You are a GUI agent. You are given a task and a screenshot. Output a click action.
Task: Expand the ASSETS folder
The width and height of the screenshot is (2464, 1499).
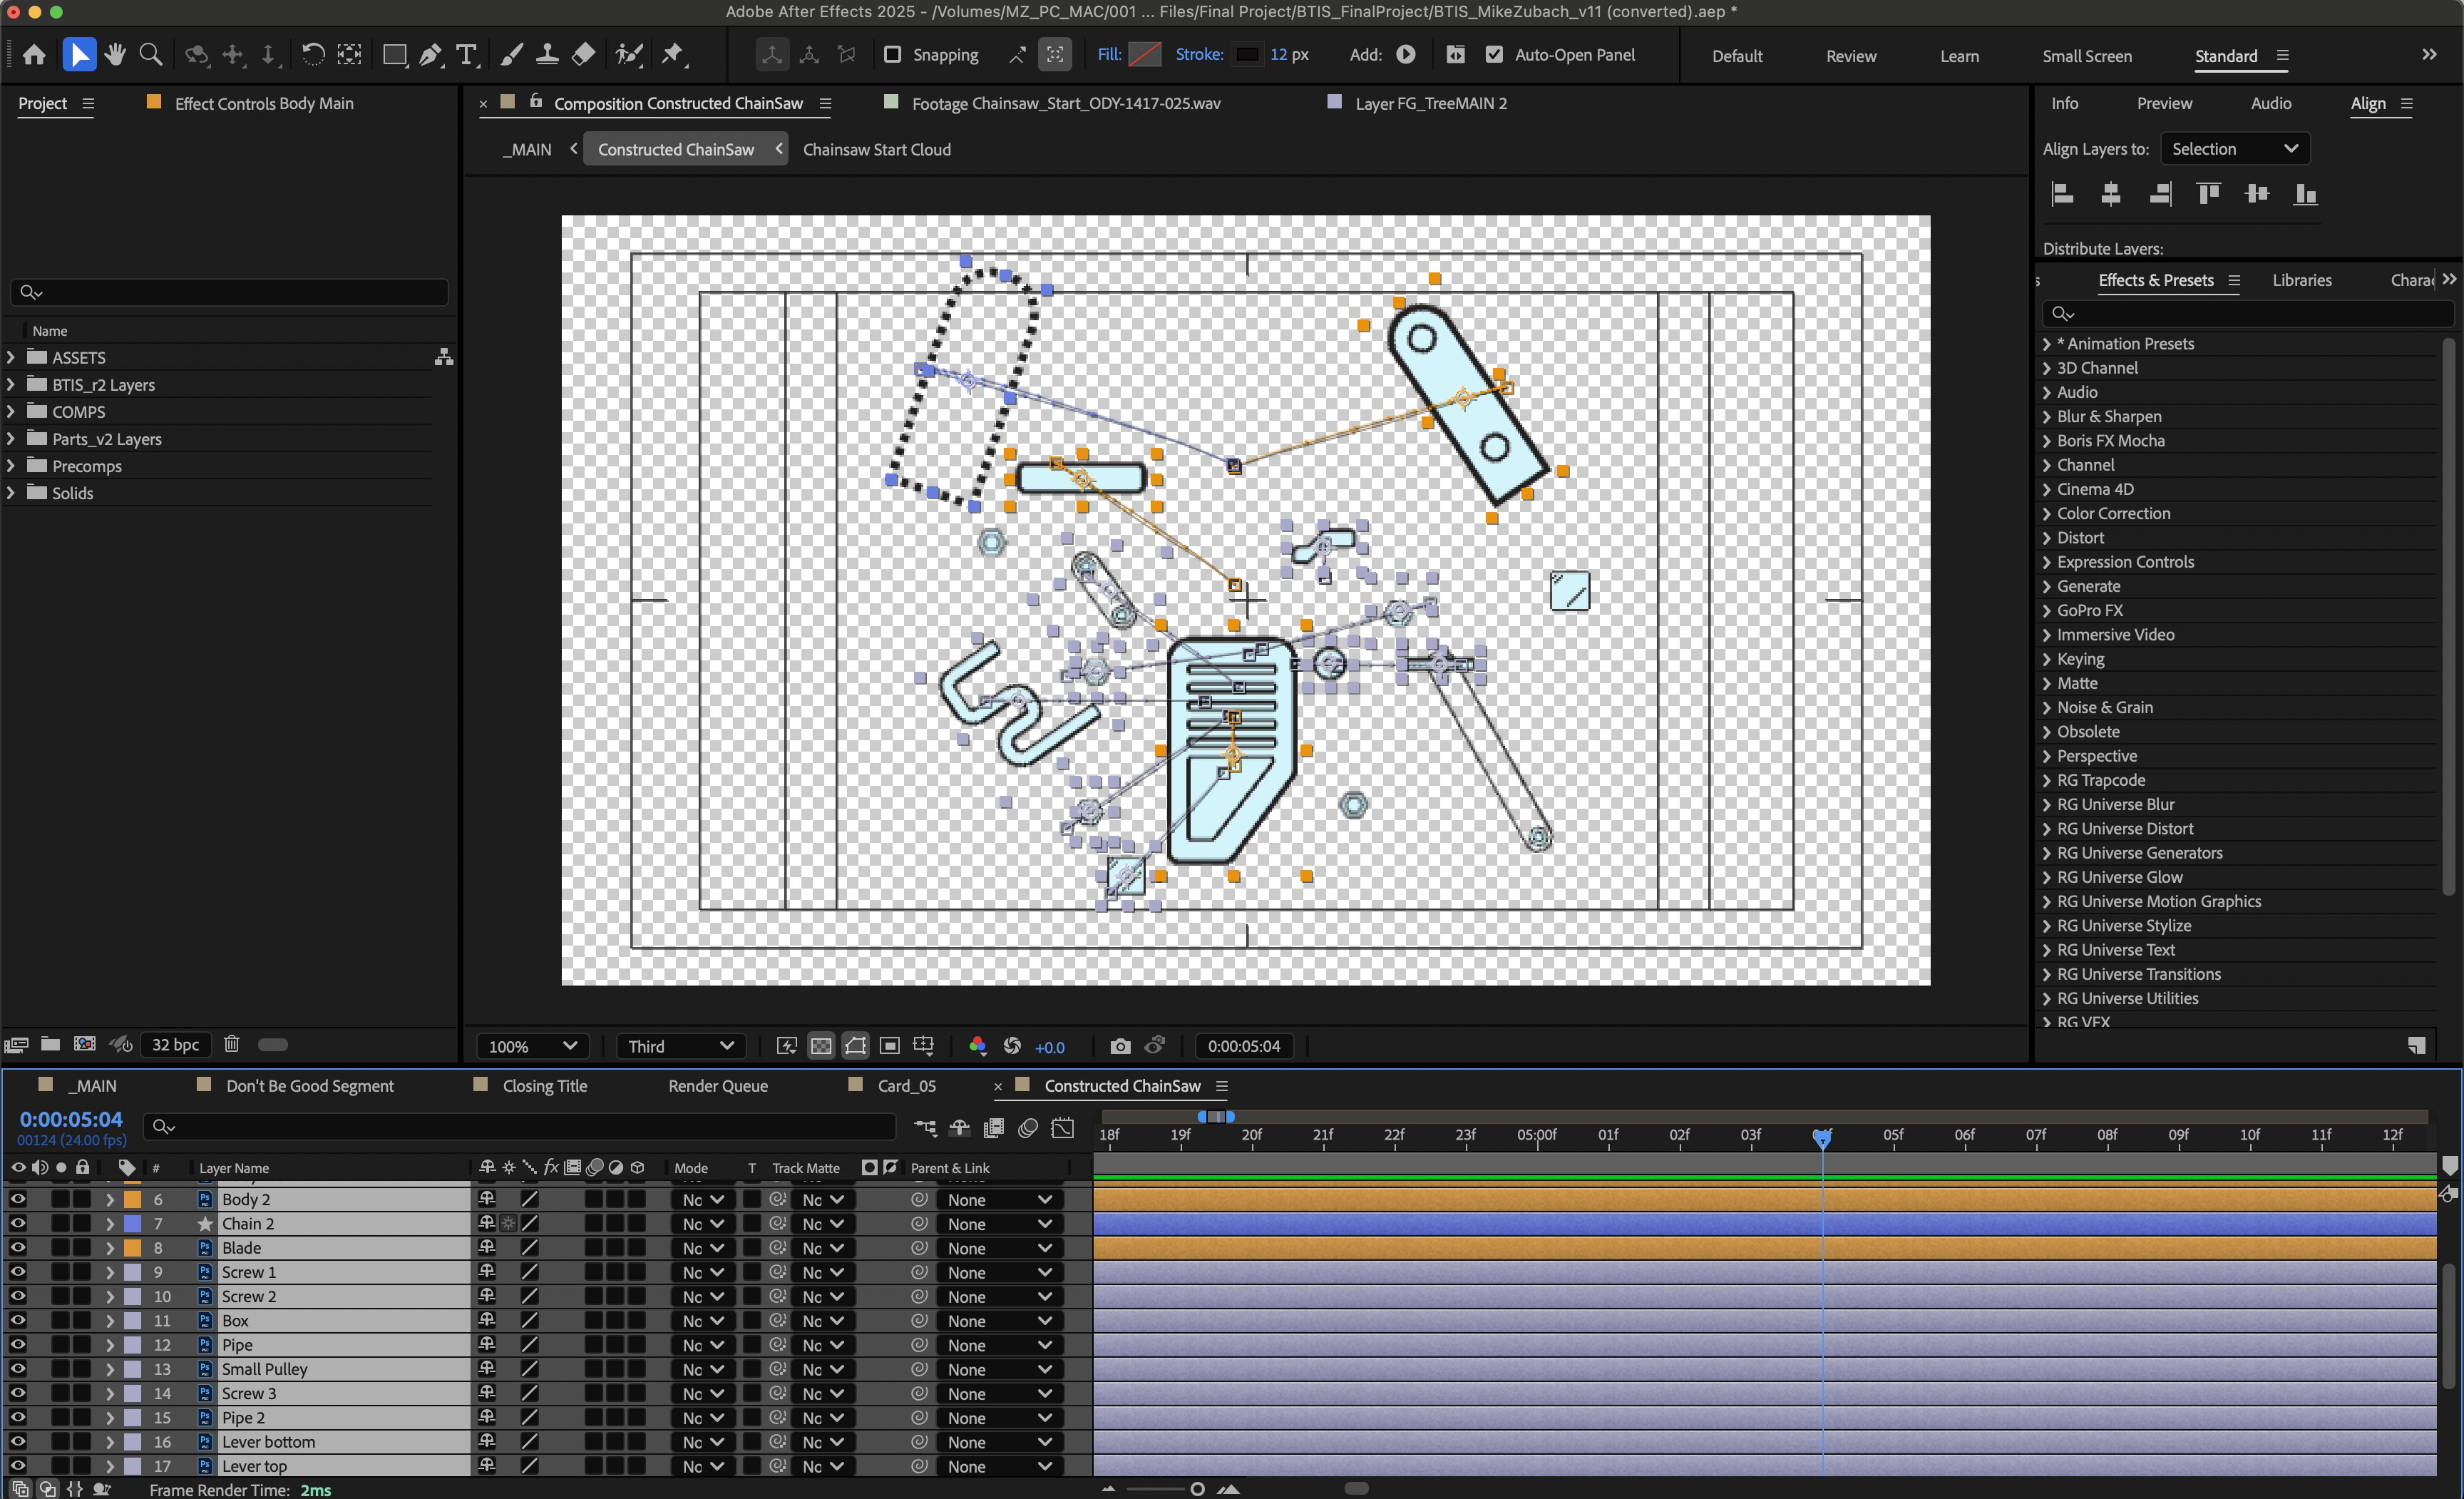pyautogui.click(x=11, y=357)
